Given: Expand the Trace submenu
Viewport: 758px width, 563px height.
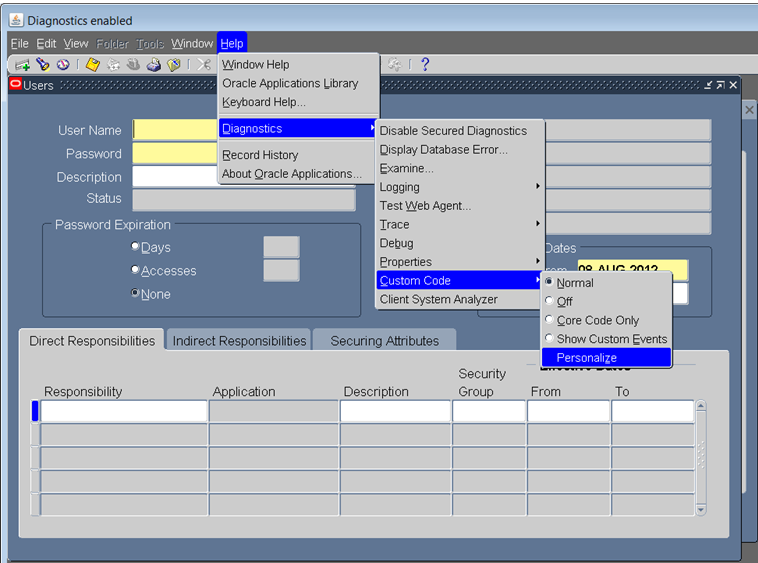Looking at the screenshot, I should tap(460, 224).
